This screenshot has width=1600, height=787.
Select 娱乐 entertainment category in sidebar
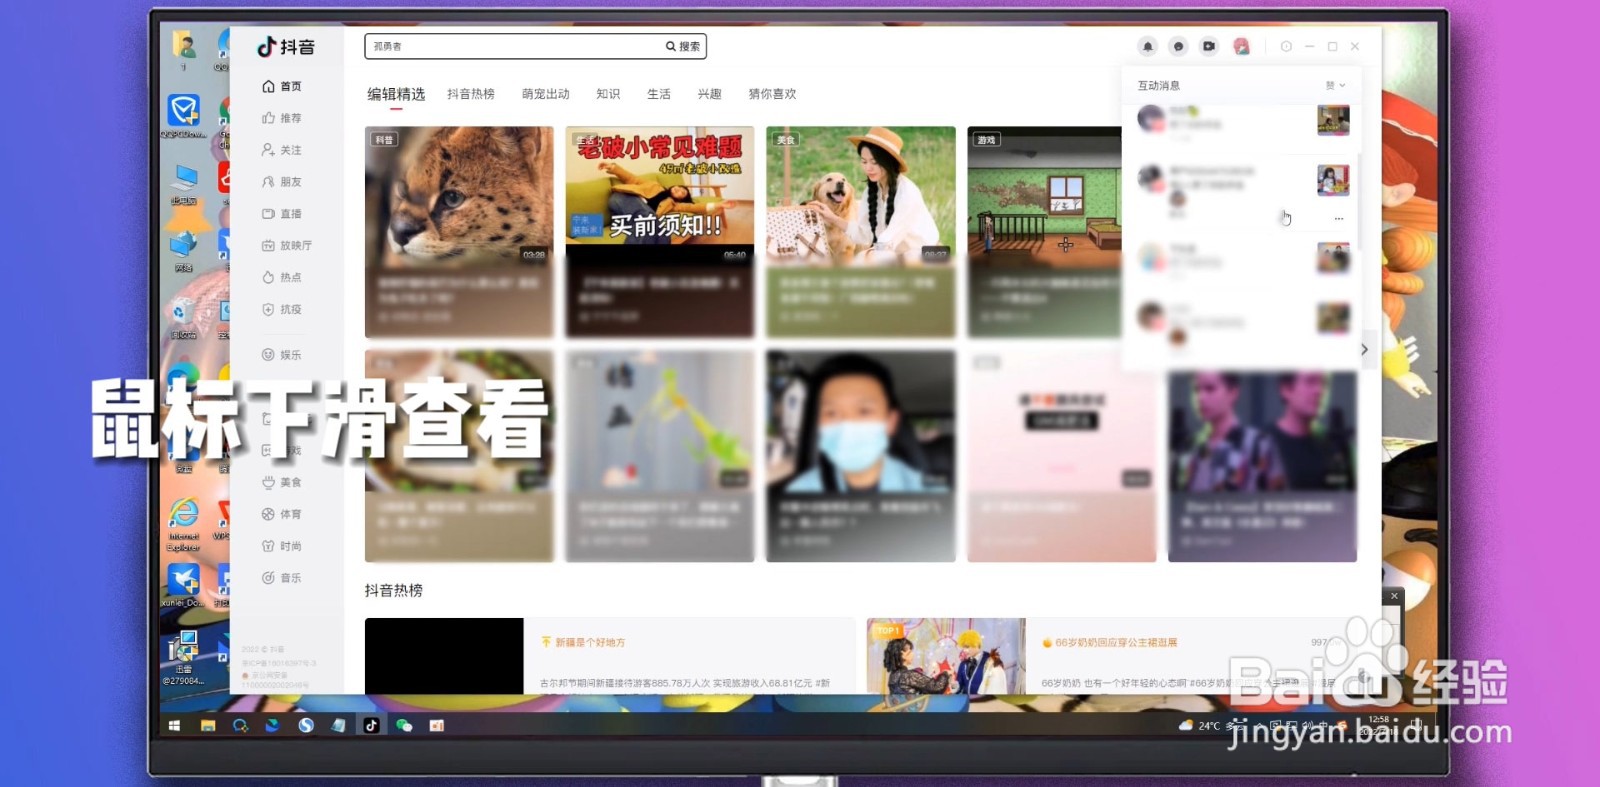[282, 355]
